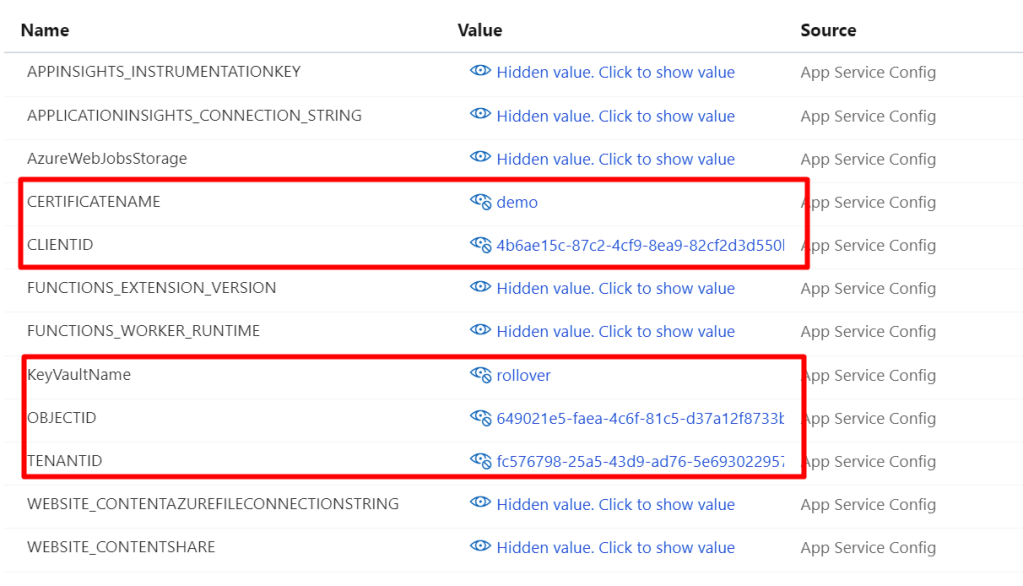Click the eye icon for AzureWebJobsStorage

click(x=480, y=158)
